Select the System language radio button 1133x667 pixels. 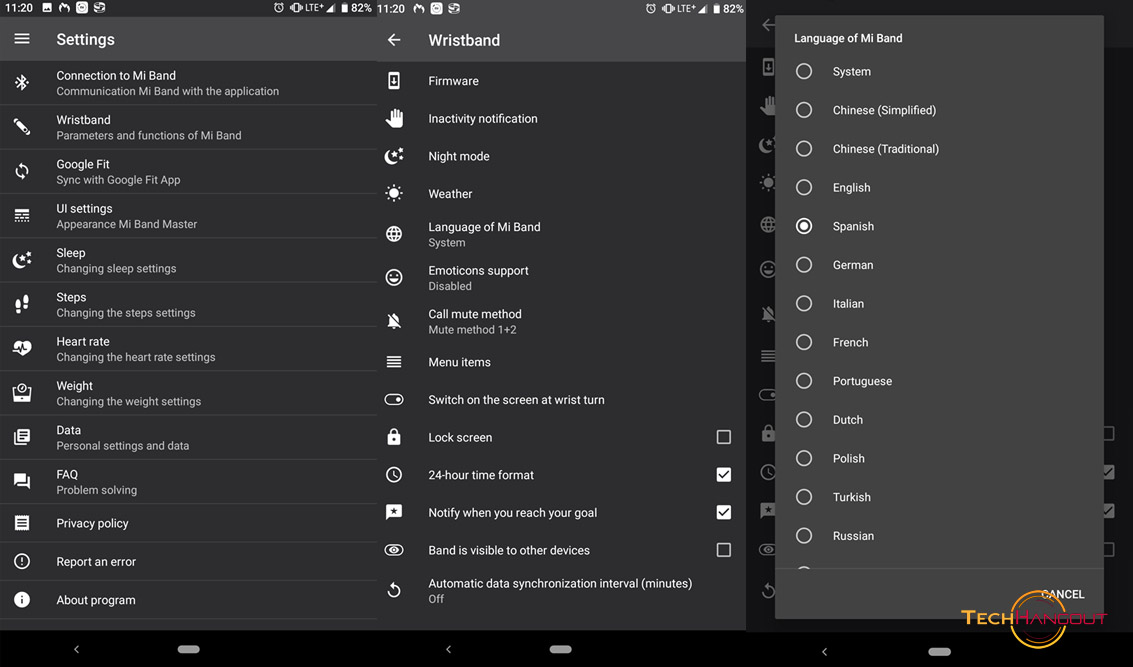[804, 71]
